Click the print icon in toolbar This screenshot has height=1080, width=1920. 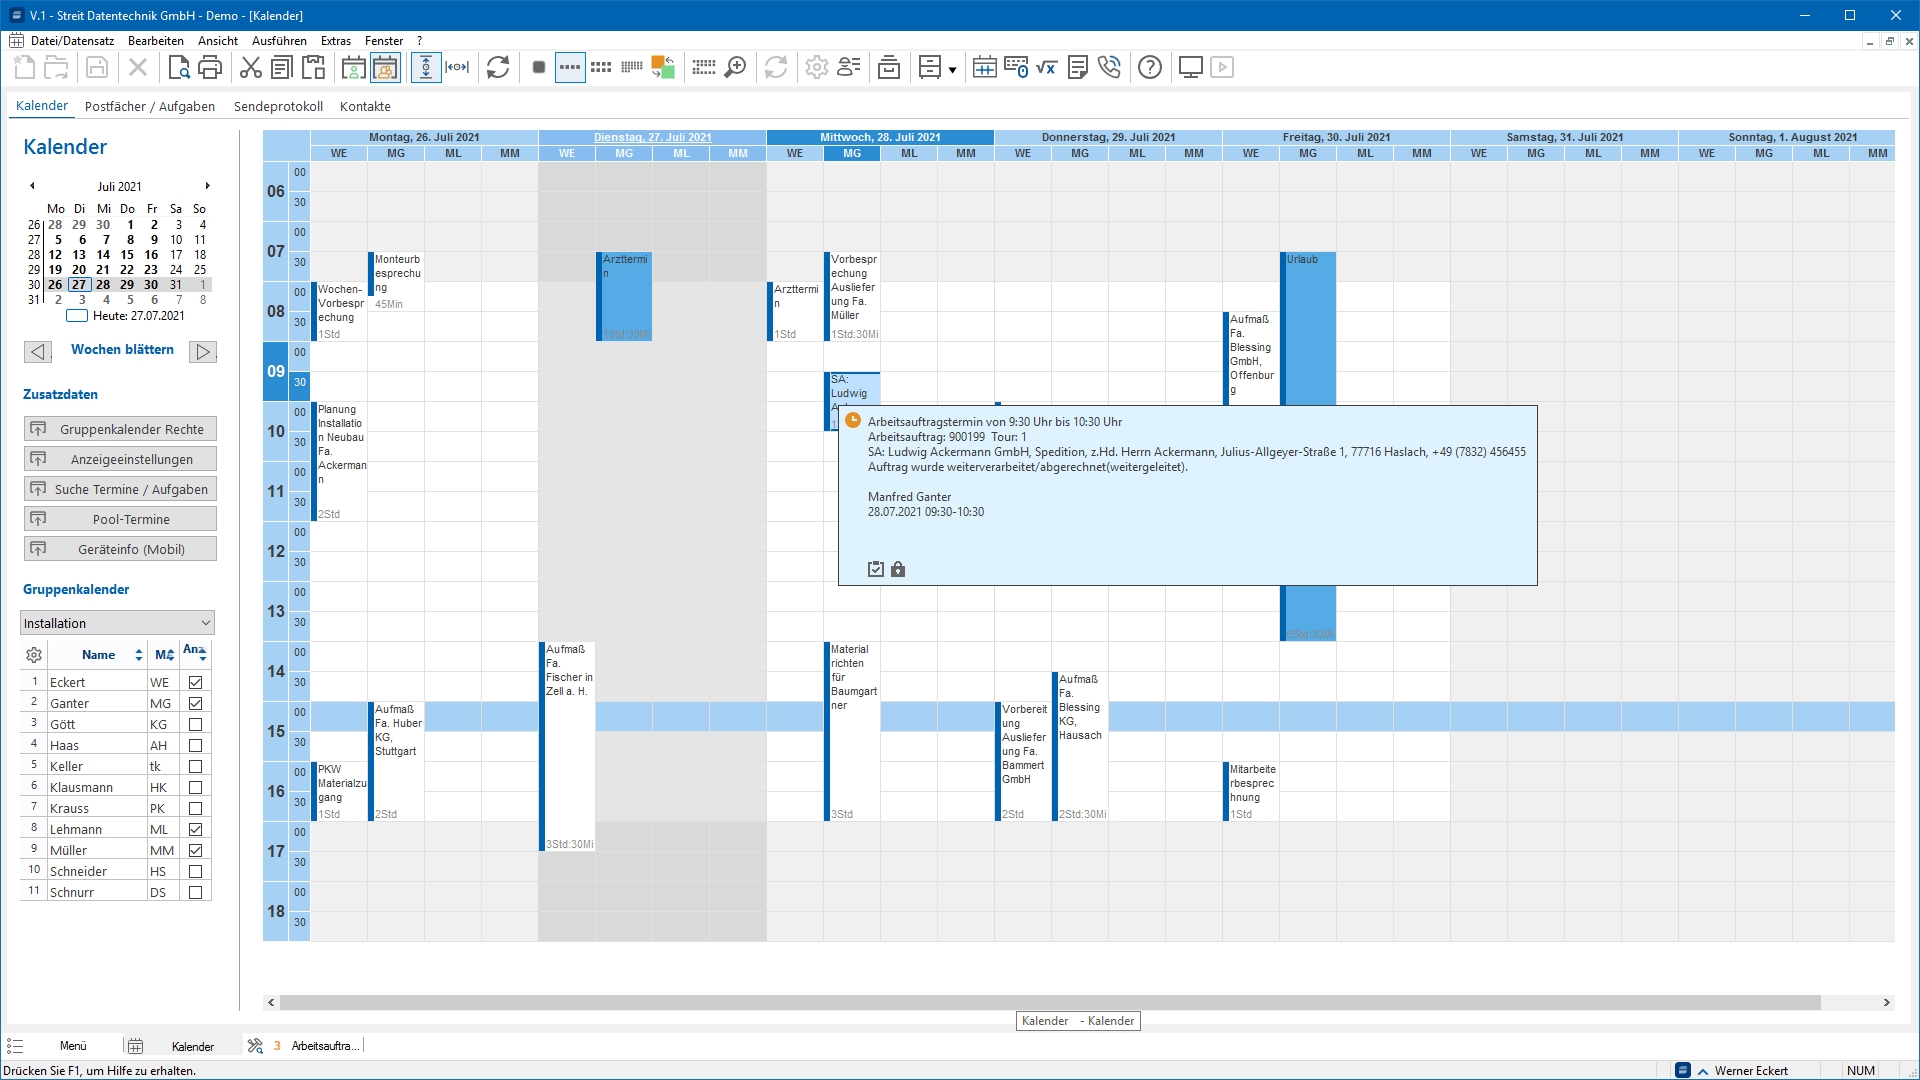(x=210, y=68)
